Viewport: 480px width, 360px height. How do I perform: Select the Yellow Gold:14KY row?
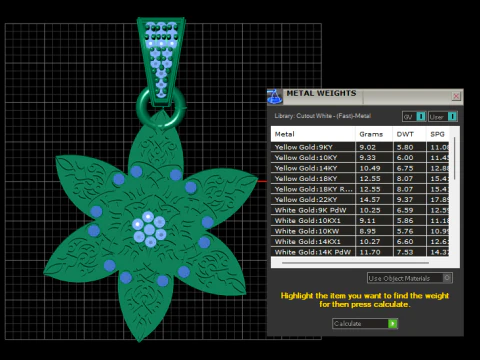(360, 168)
